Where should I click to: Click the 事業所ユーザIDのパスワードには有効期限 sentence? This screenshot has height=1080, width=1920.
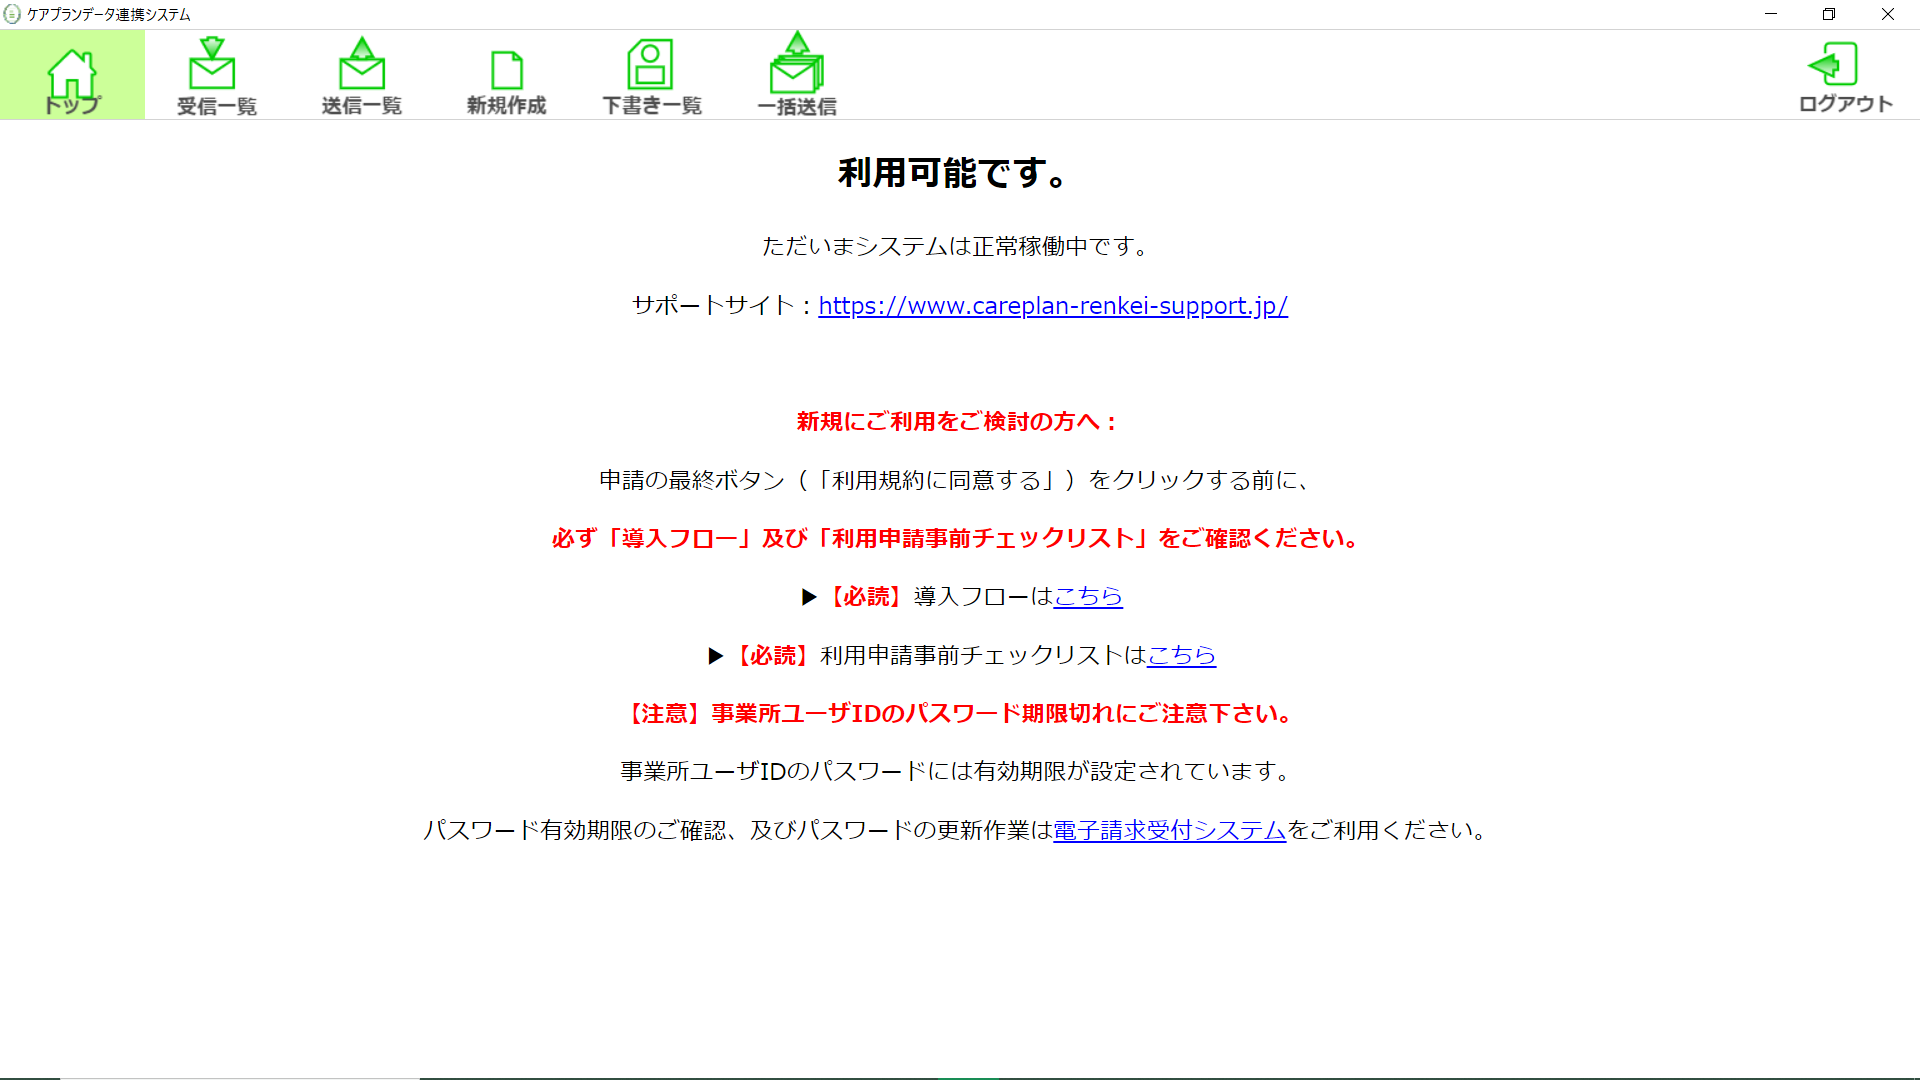[957, 772]
